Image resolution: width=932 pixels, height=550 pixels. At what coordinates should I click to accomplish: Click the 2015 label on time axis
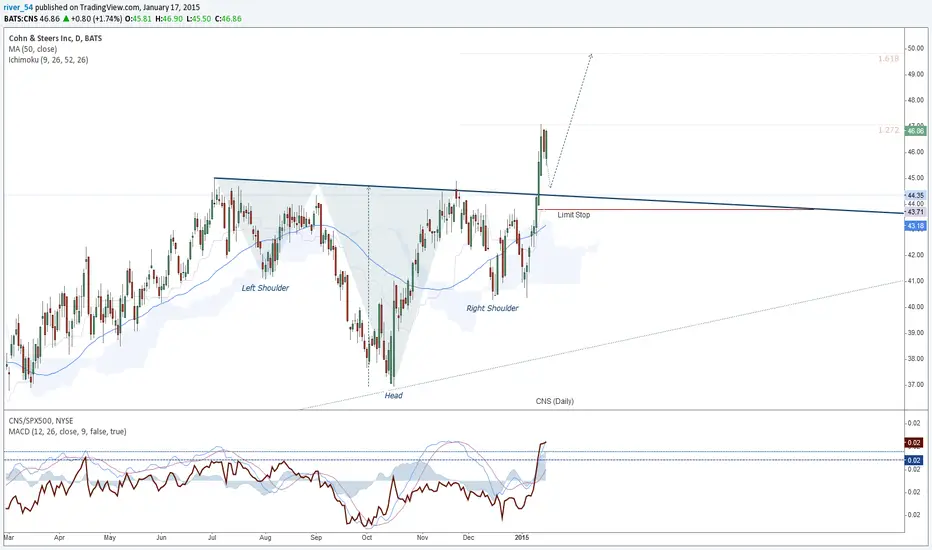point(522,538)
